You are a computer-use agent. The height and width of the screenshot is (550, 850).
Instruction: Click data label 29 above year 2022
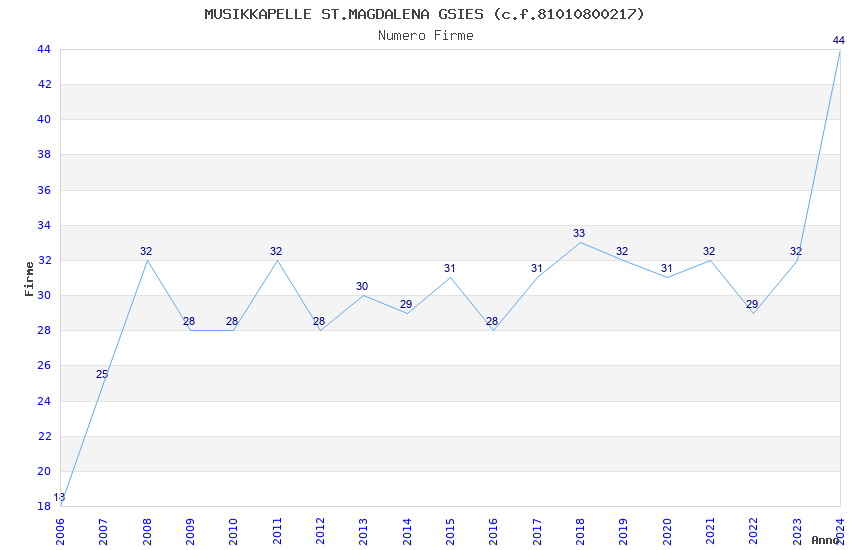pos(752,304)
